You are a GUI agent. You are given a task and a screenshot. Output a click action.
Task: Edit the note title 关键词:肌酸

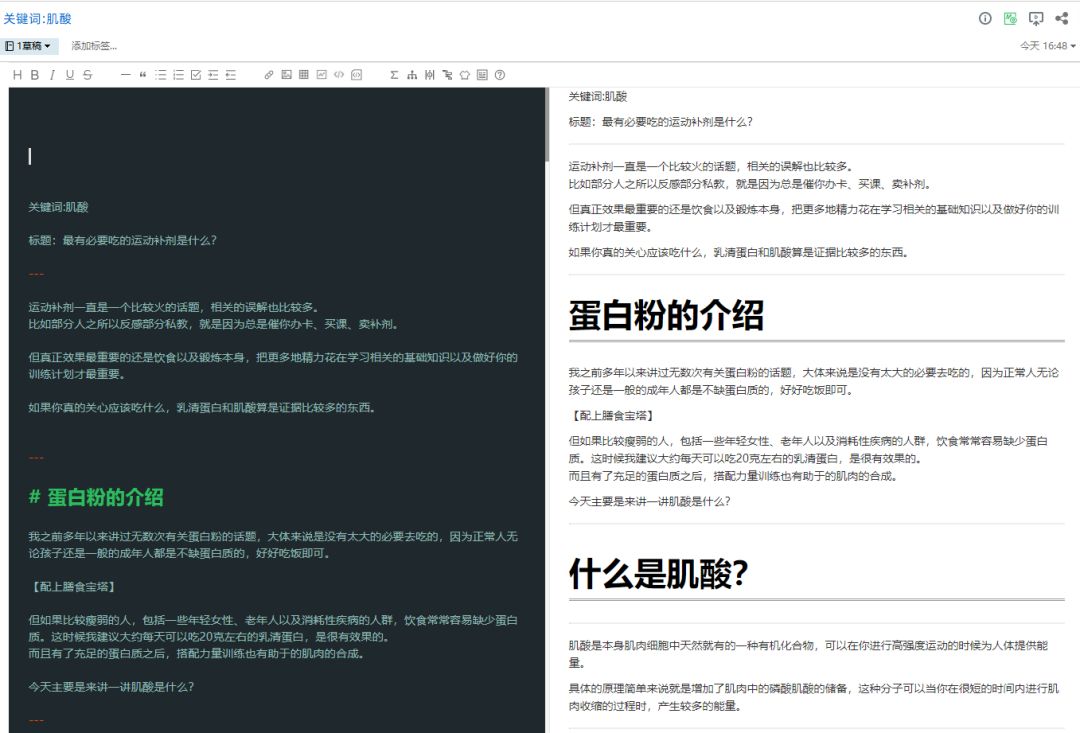pyautogui.click(x=38, y=19)
